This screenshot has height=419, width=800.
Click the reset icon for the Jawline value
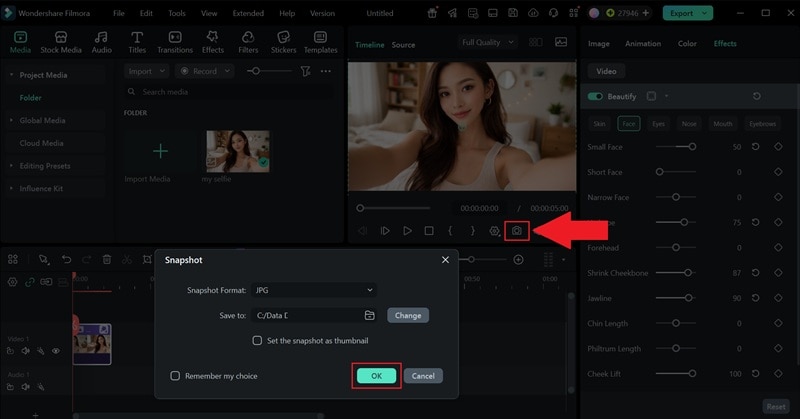pos(756,298)
